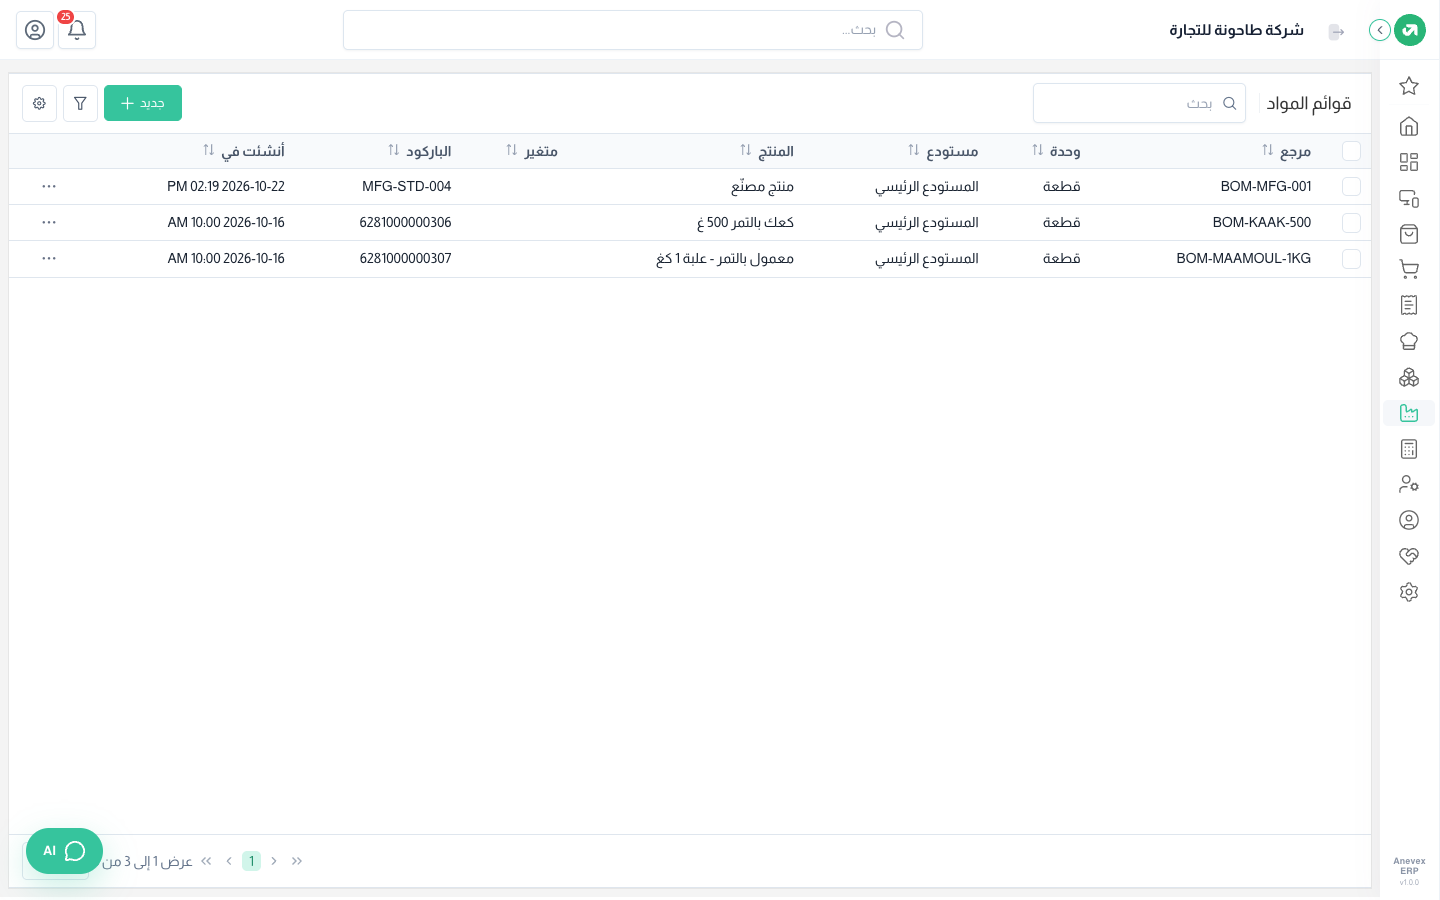The height and width of the screenshot is (900, 1440).
Task: Click the single chevron just left of the page 1 button
Action: [229, 861]
